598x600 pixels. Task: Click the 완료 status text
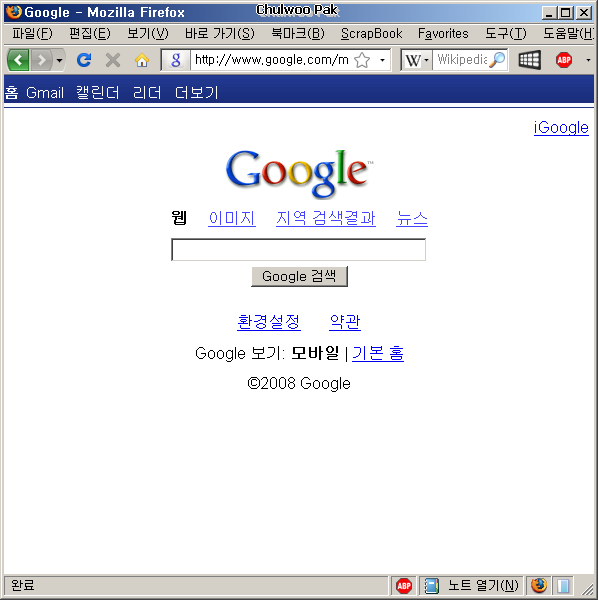(x=23, y=585)
